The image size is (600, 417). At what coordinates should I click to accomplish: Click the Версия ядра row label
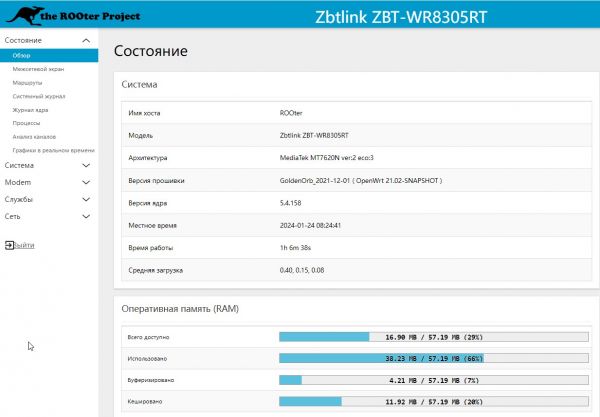point(148,203)
